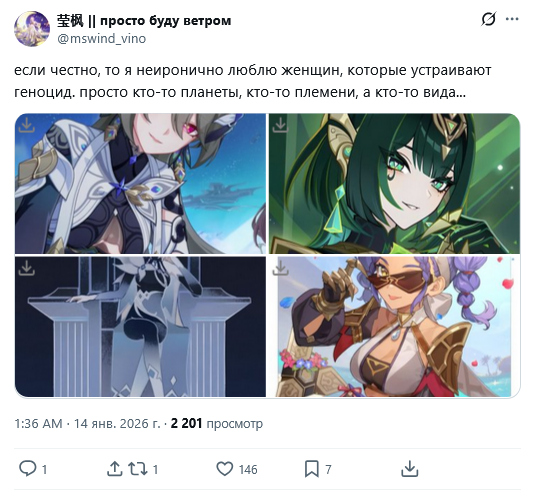The width and height of the screenshot is (535, 490).
Task: Download the sunglasses character image via its overlay icon
Action: coord(280,268)
